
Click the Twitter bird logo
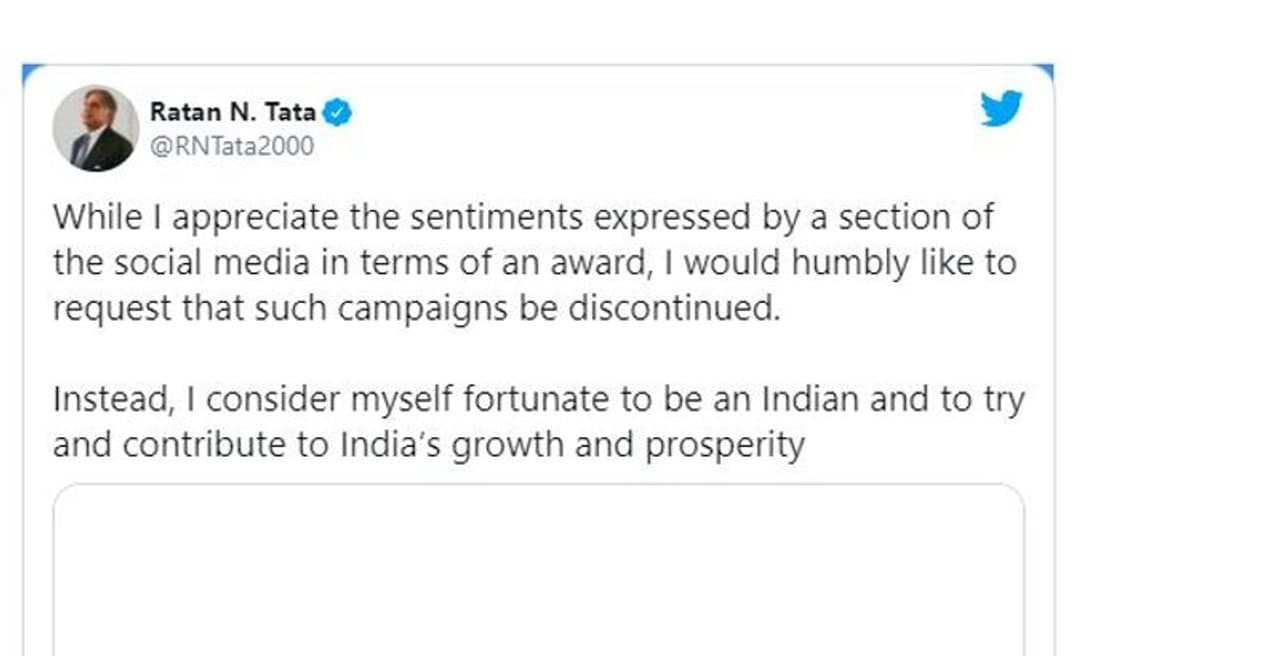(1001, 108)
